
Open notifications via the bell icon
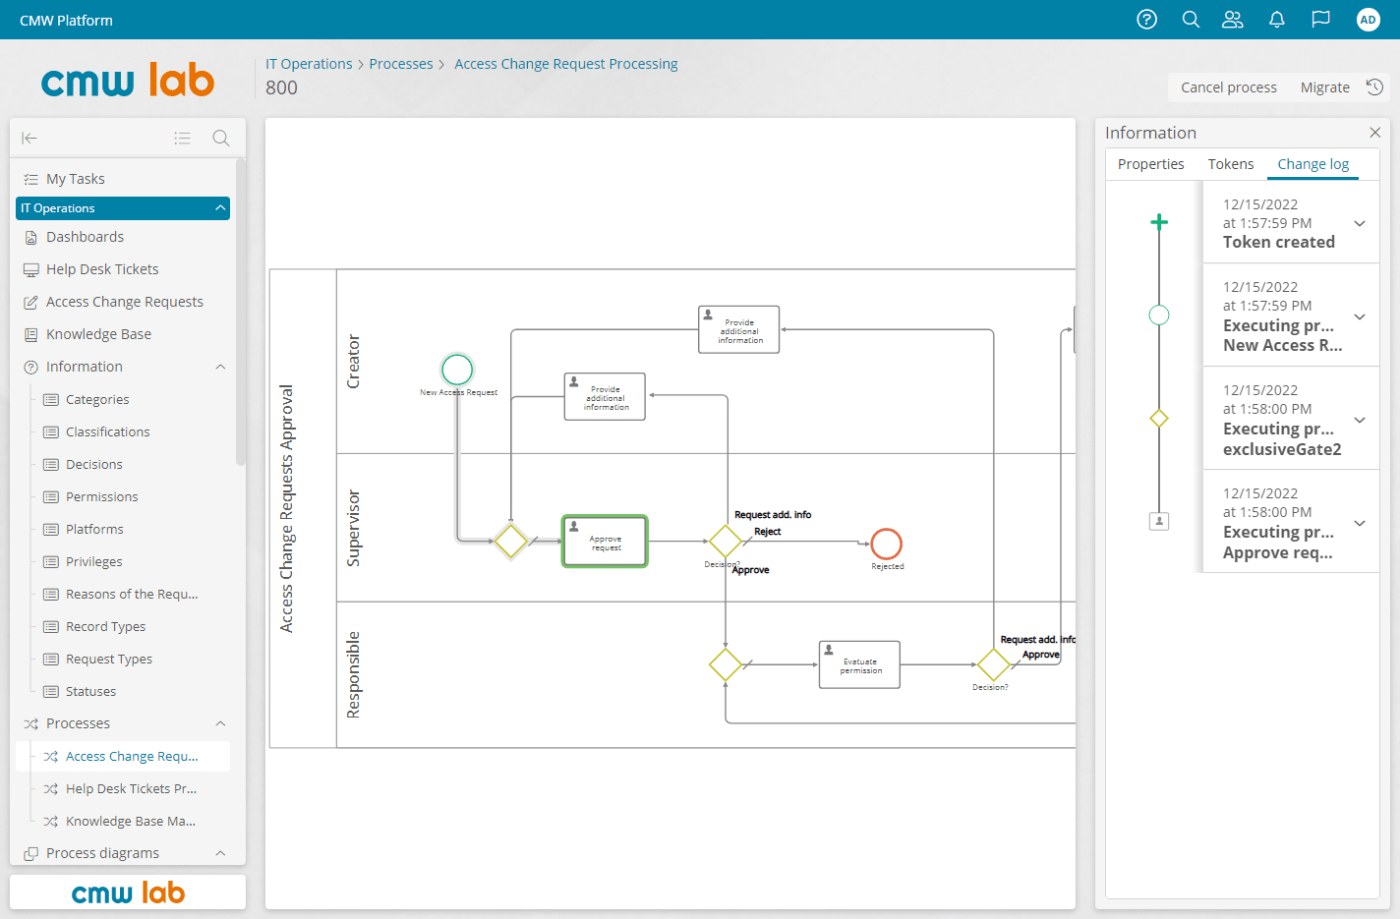[x=1276, y=19]
